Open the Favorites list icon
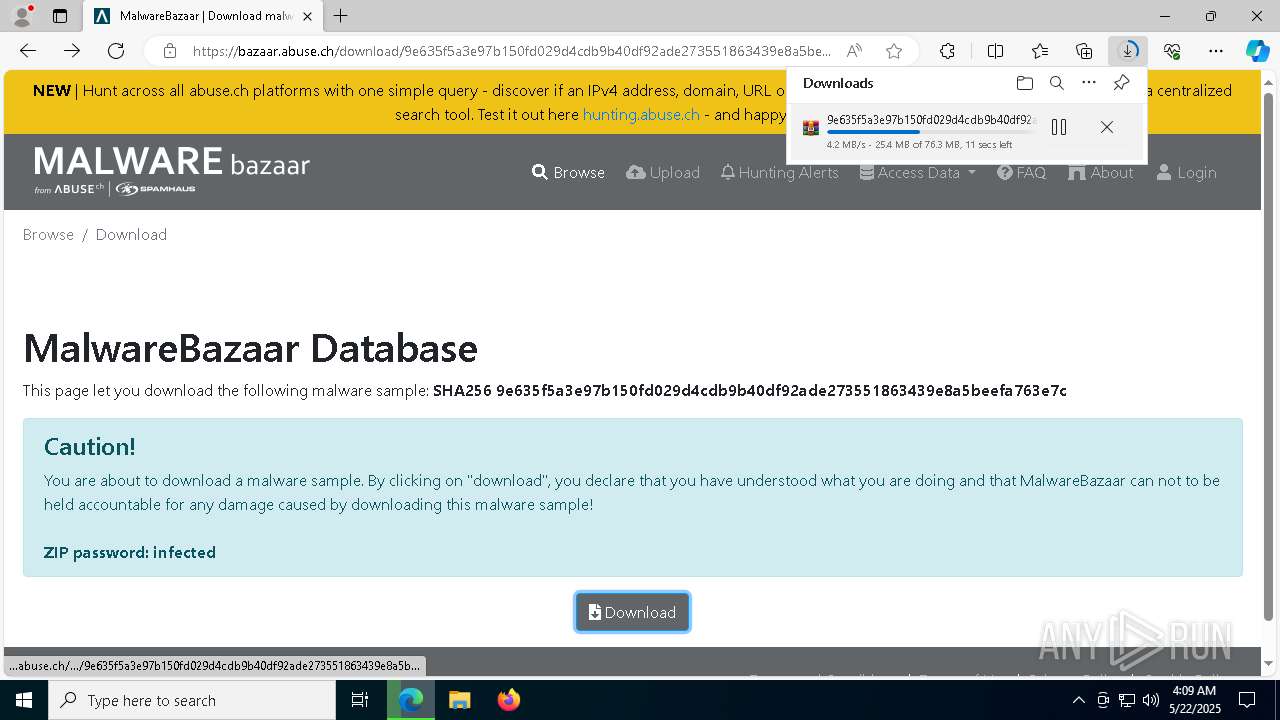1280x720 pixels. pos(1040,51)
